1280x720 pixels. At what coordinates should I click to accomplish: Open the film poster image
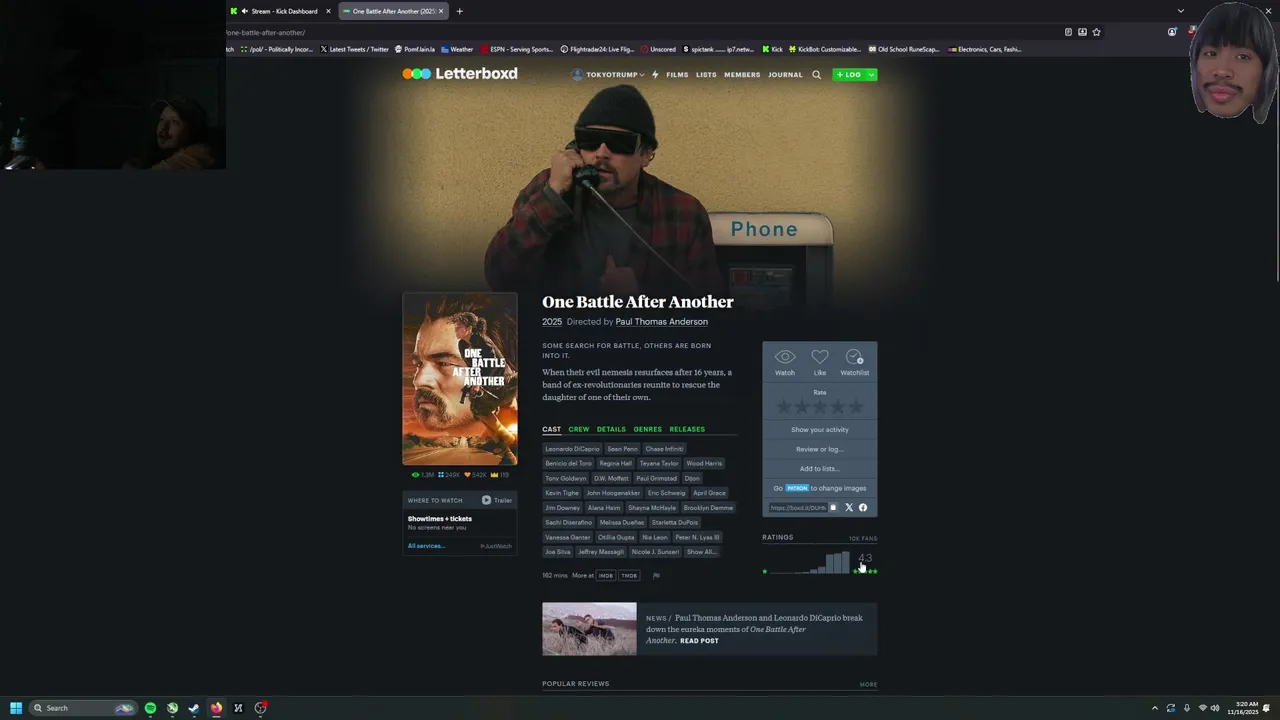pos(460,379)
